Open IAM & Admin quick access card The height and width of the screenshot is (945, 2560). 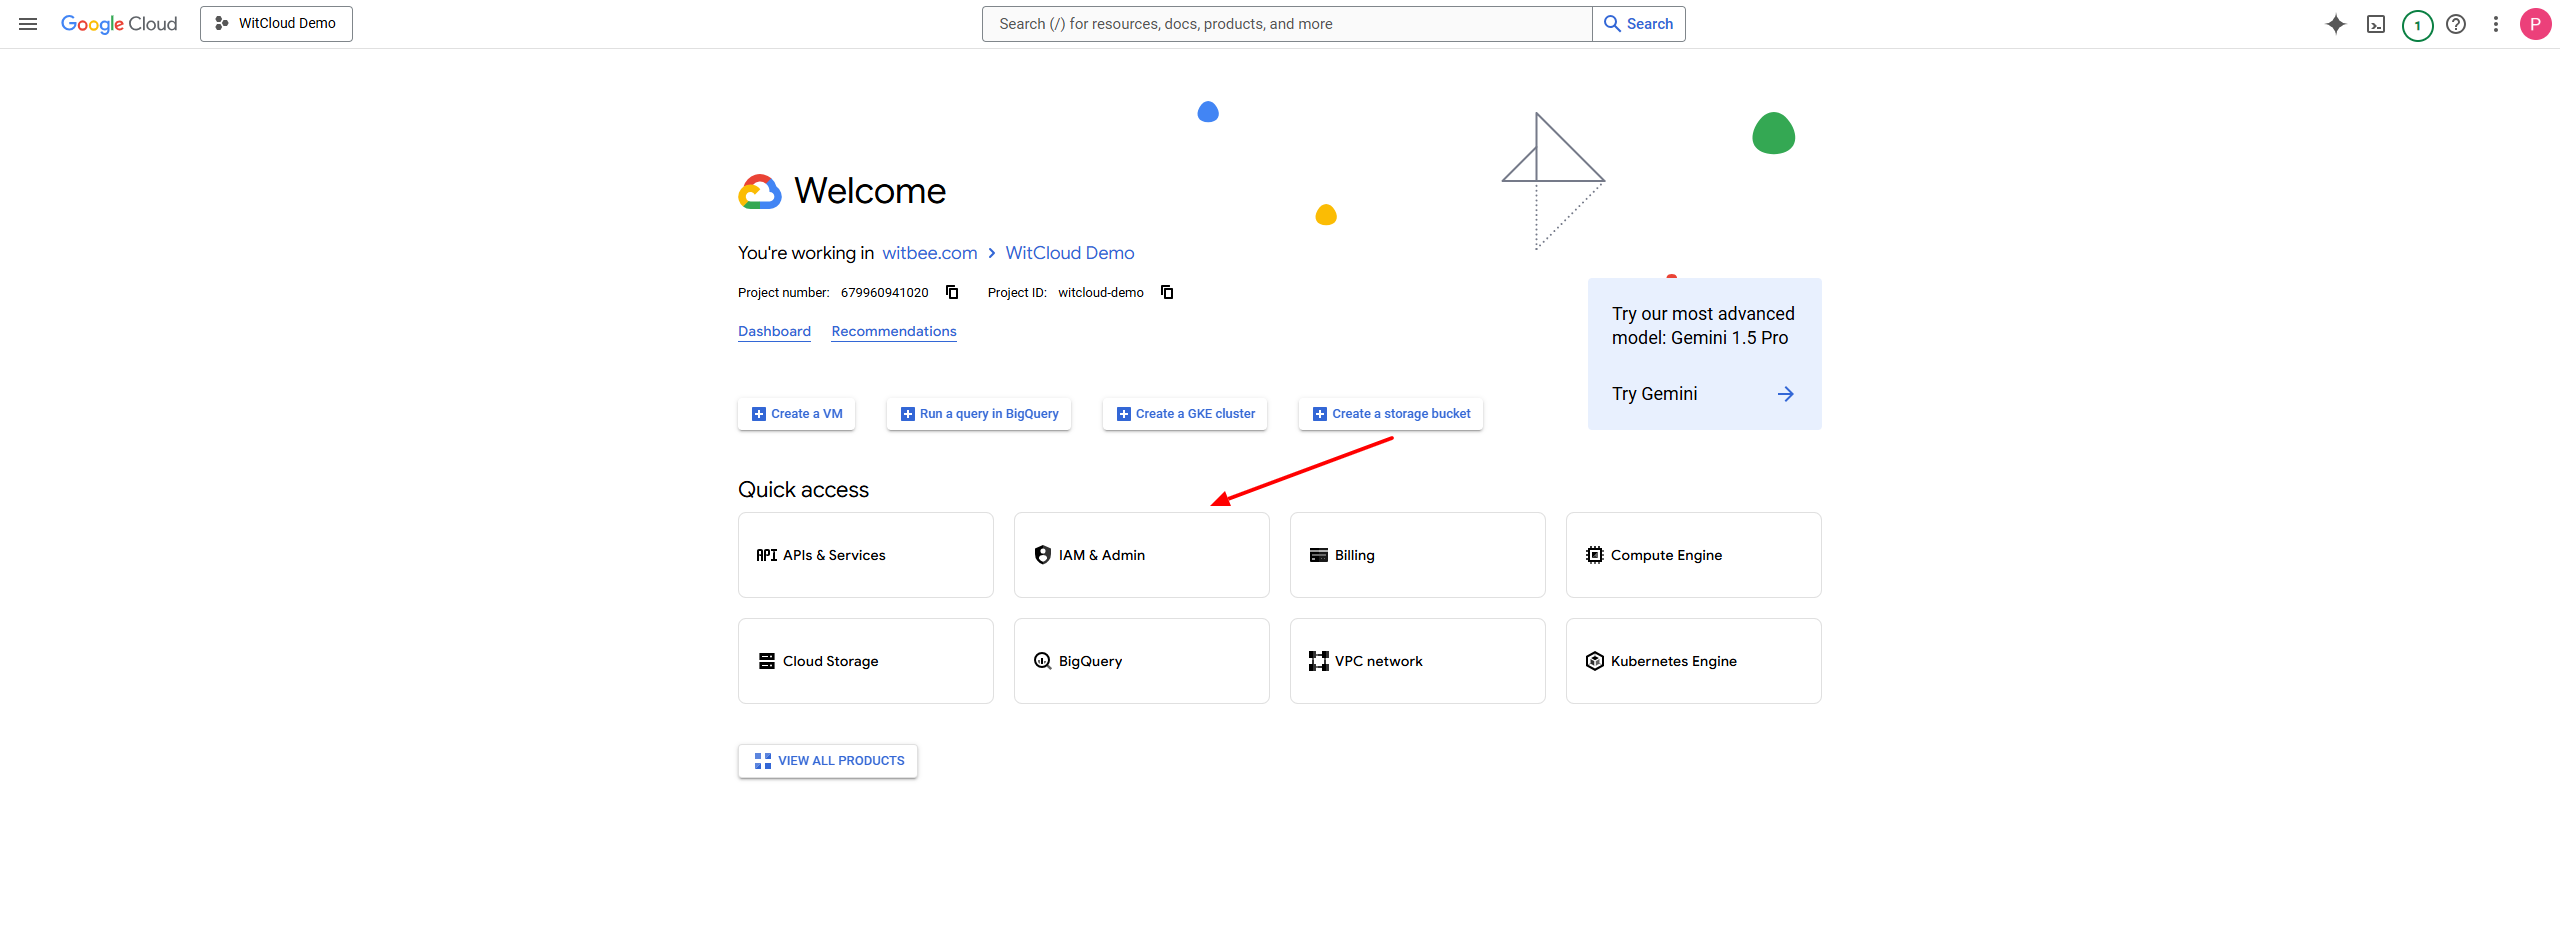(x=1142, y=555)
